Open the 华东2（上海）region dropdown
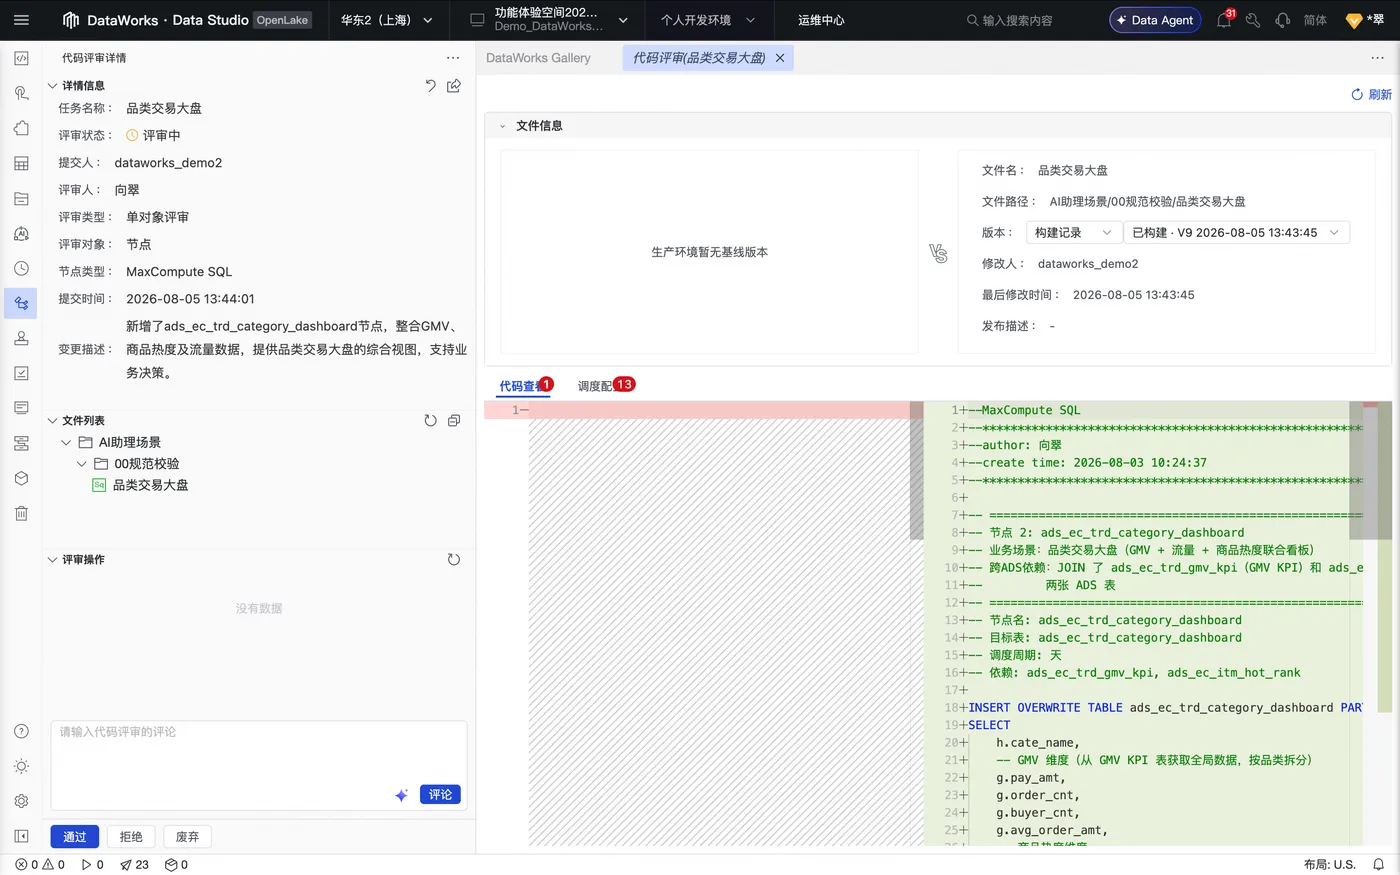The width and height of the screenshot is (1400, 875). point(387,20)
